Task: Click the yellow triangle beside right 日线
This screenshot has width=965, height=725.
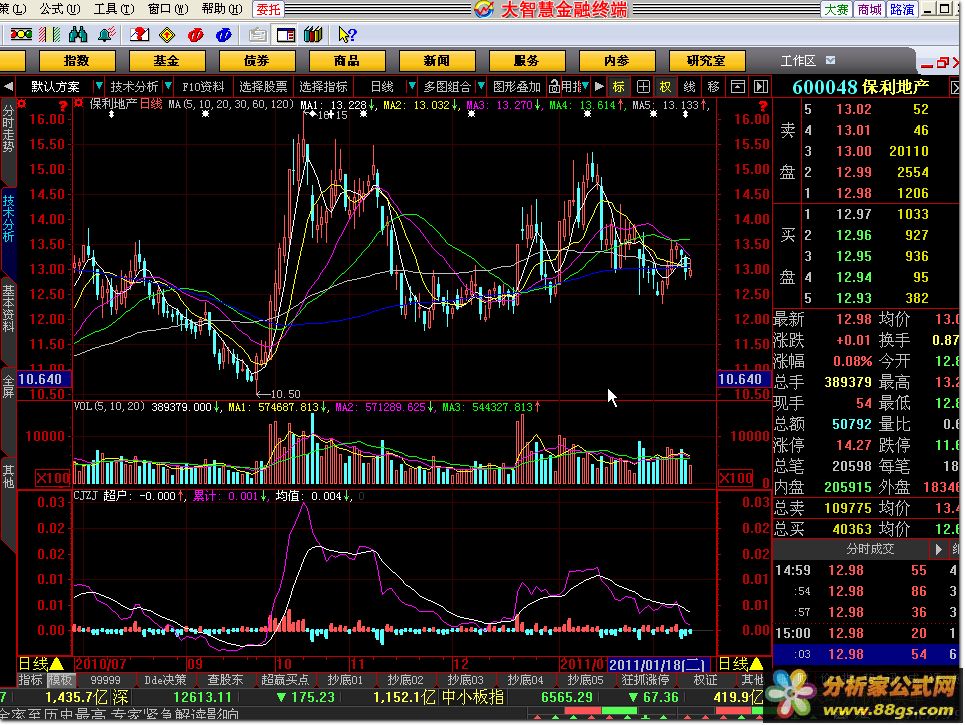Action: pyautogui.click(x=757, y=663)
